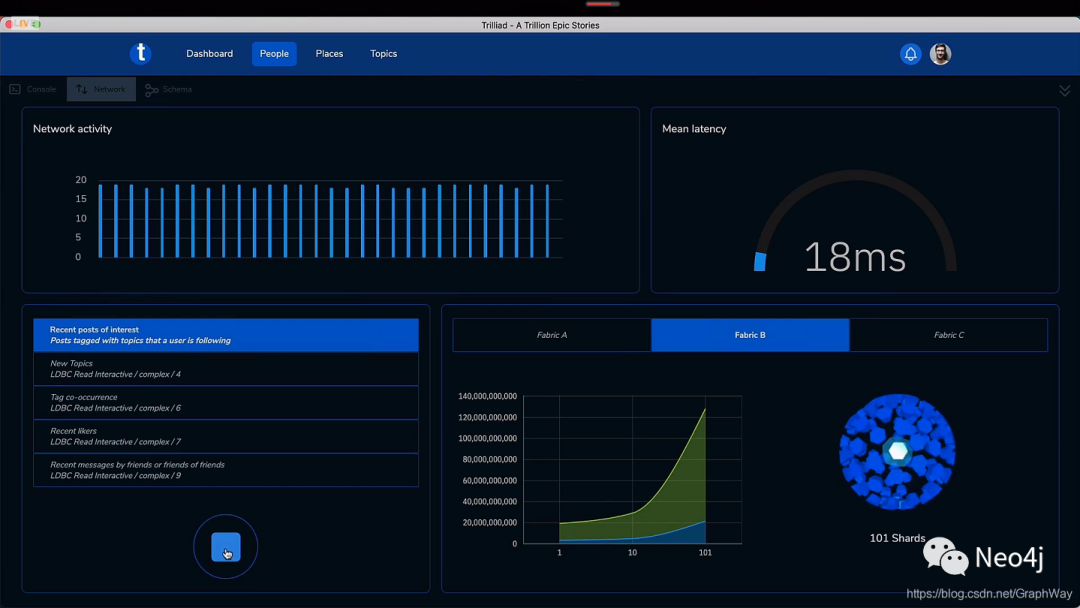Select the Fabric C tab
The image size is (1080, 608).
pos(948,335)
